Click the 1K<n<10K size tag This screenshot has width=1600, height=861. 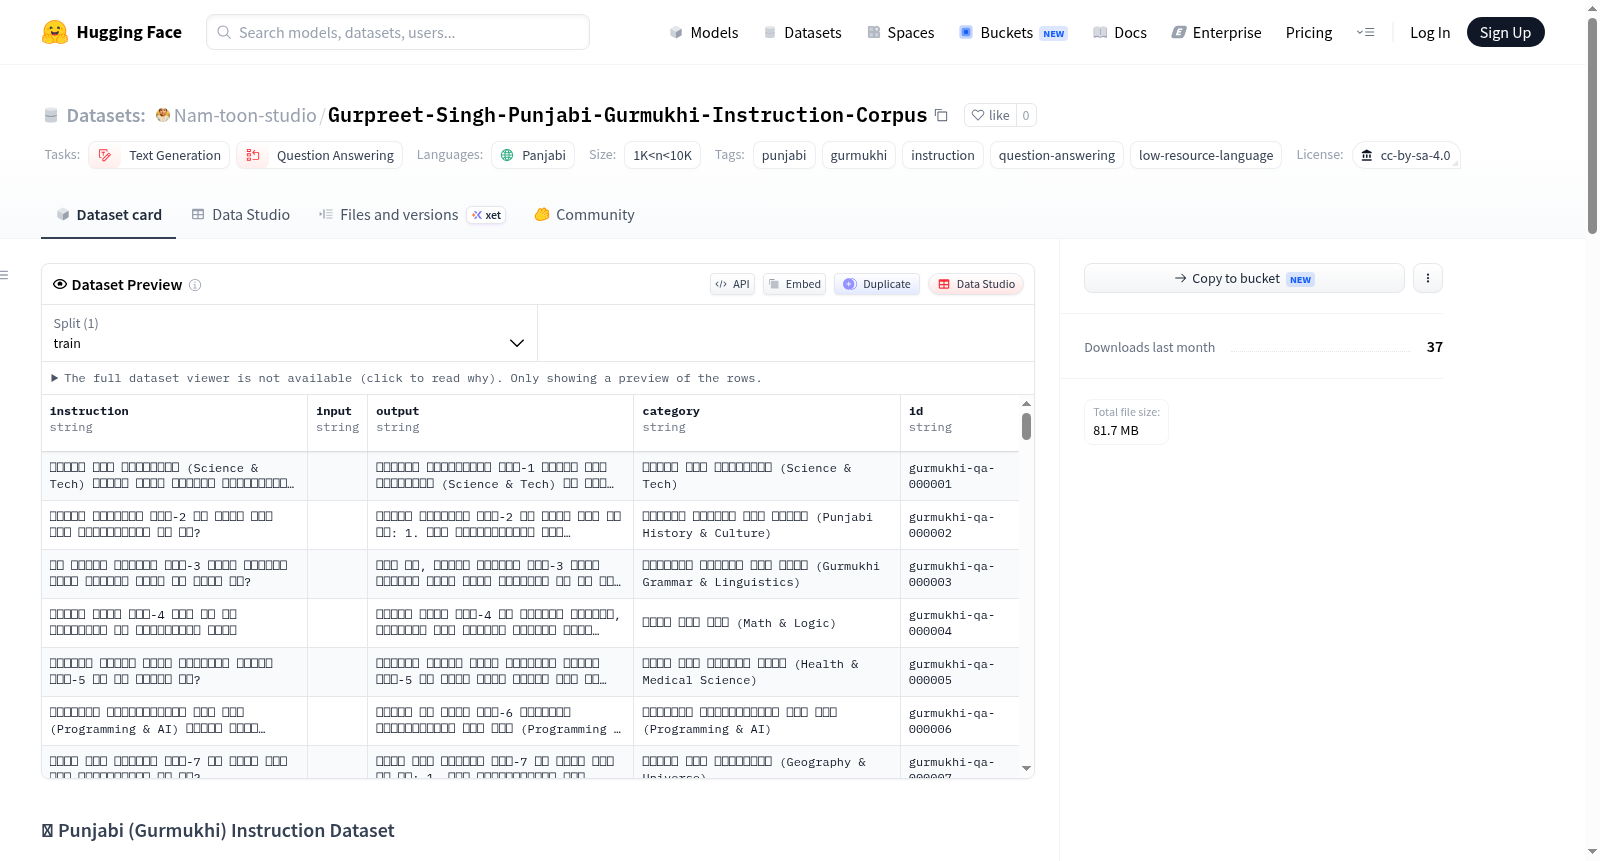(x=662, y=155)
